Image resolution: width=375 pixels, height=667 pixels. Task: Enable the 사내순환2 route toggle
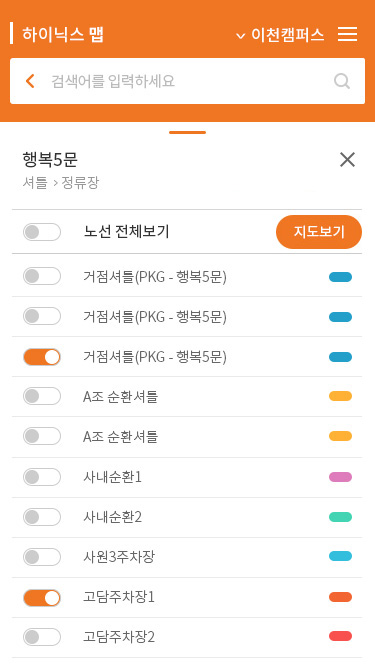coord(42,517)
